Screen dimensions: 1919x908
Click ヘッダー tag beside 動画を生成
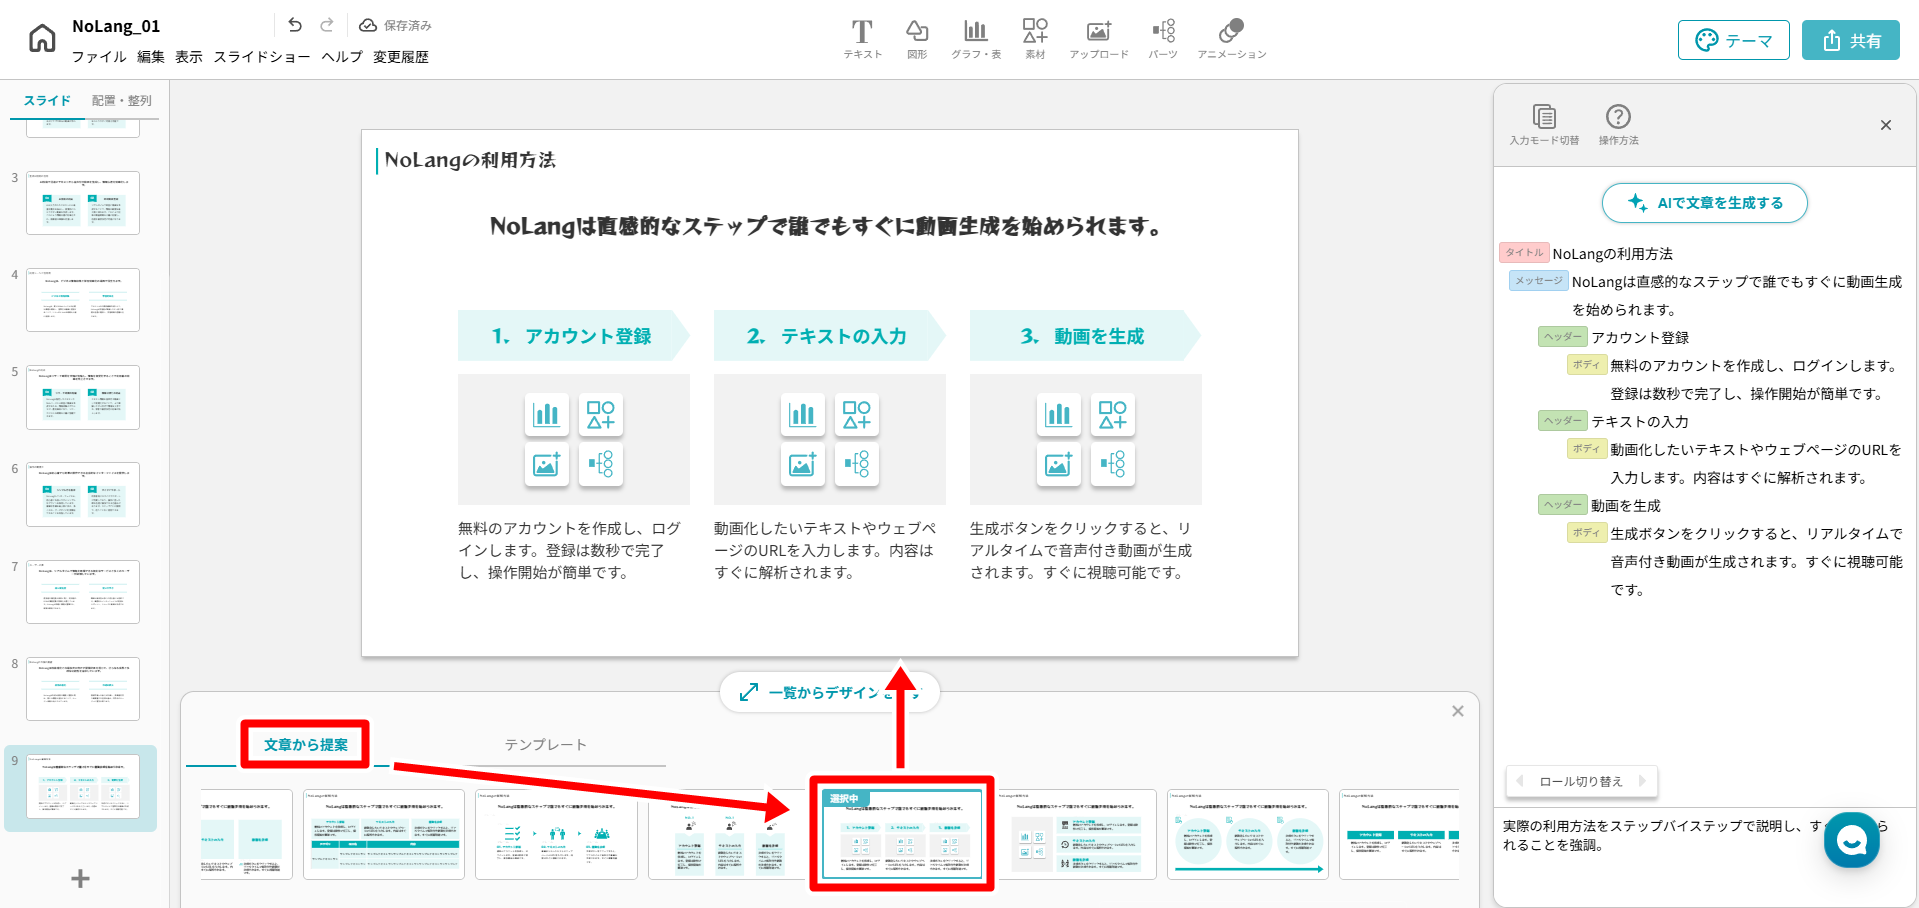[1563, 505]
